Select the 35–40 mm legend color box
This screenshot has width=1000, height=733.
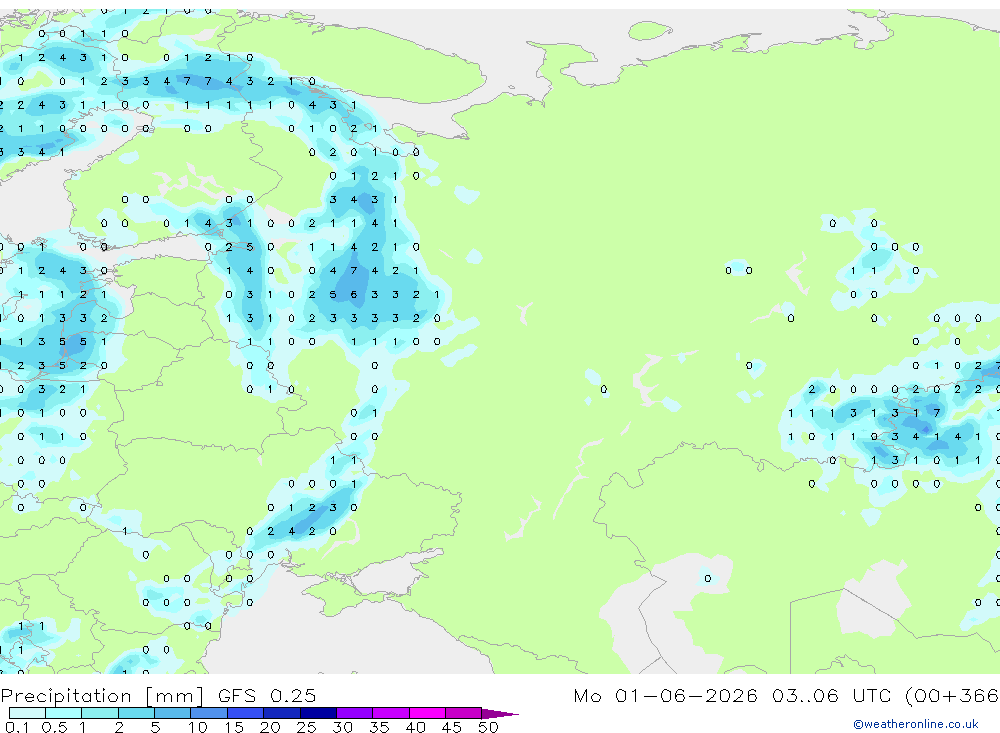pos(391,713)
